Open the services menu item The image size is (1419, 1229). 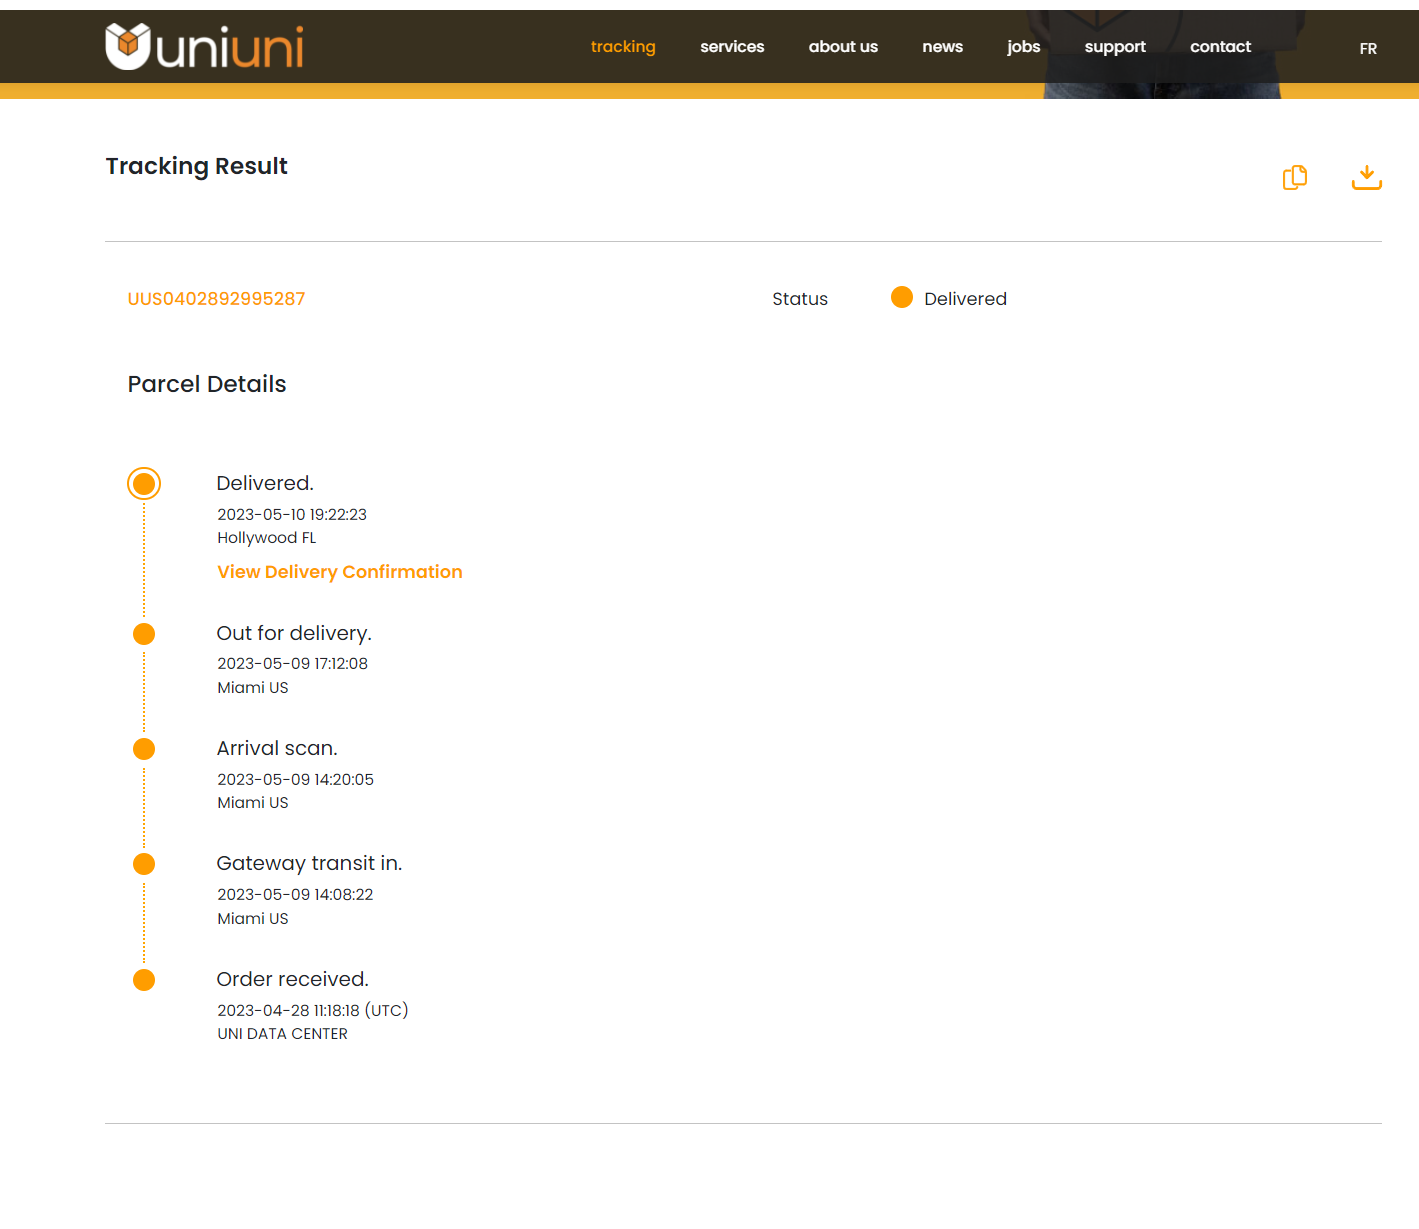[731, 47]
